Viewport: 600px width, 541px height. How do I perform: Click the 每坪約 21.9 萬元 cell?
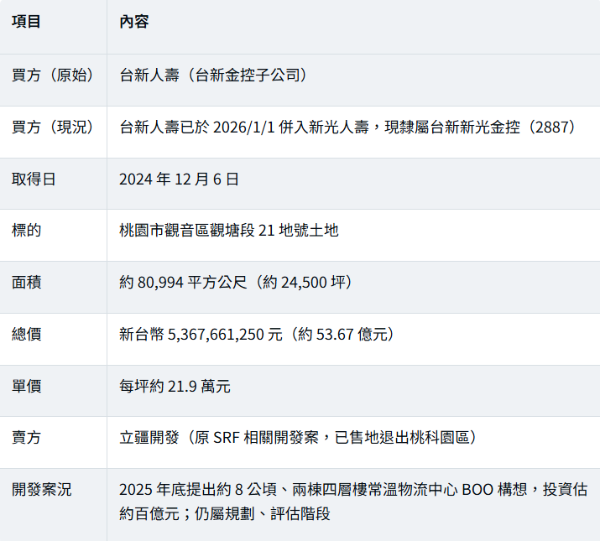coord(175,386)
